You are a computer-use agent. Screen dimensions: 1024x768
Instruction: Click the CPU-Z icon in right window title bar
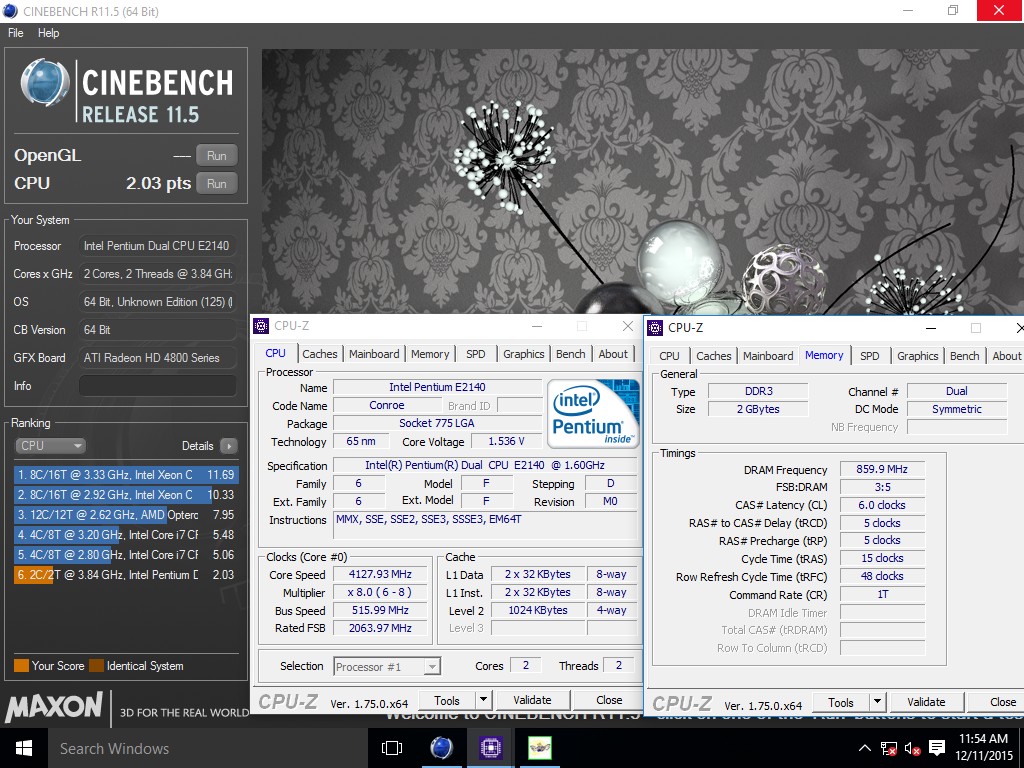655,328
